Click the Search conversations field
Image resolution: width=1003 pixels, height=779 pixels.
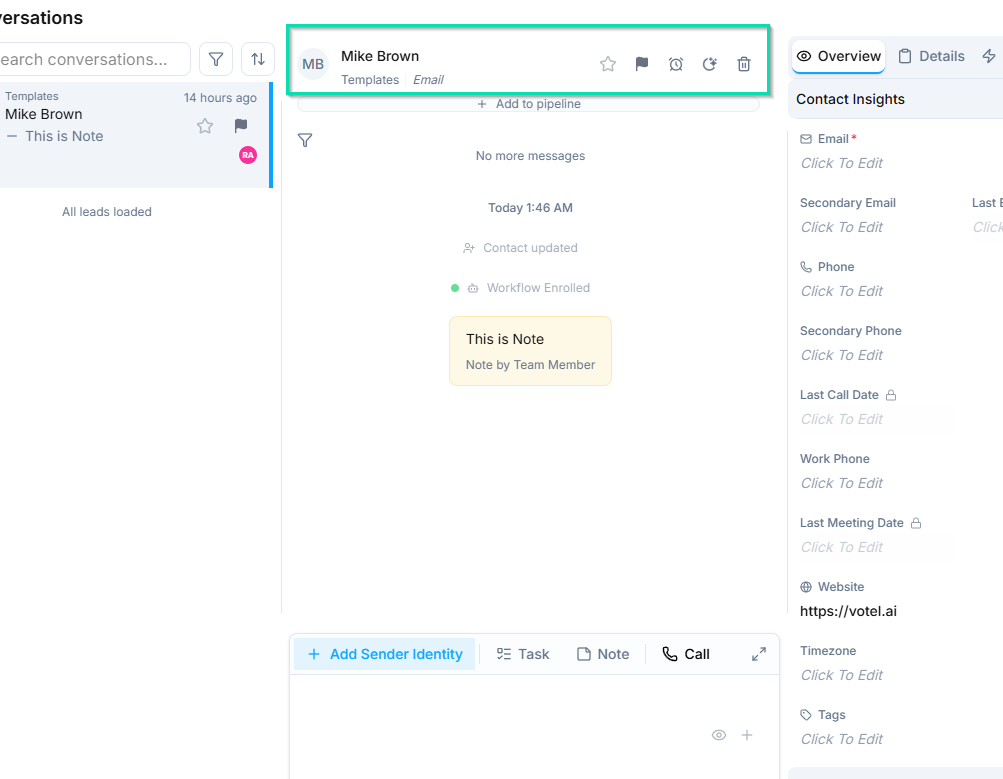90,59
